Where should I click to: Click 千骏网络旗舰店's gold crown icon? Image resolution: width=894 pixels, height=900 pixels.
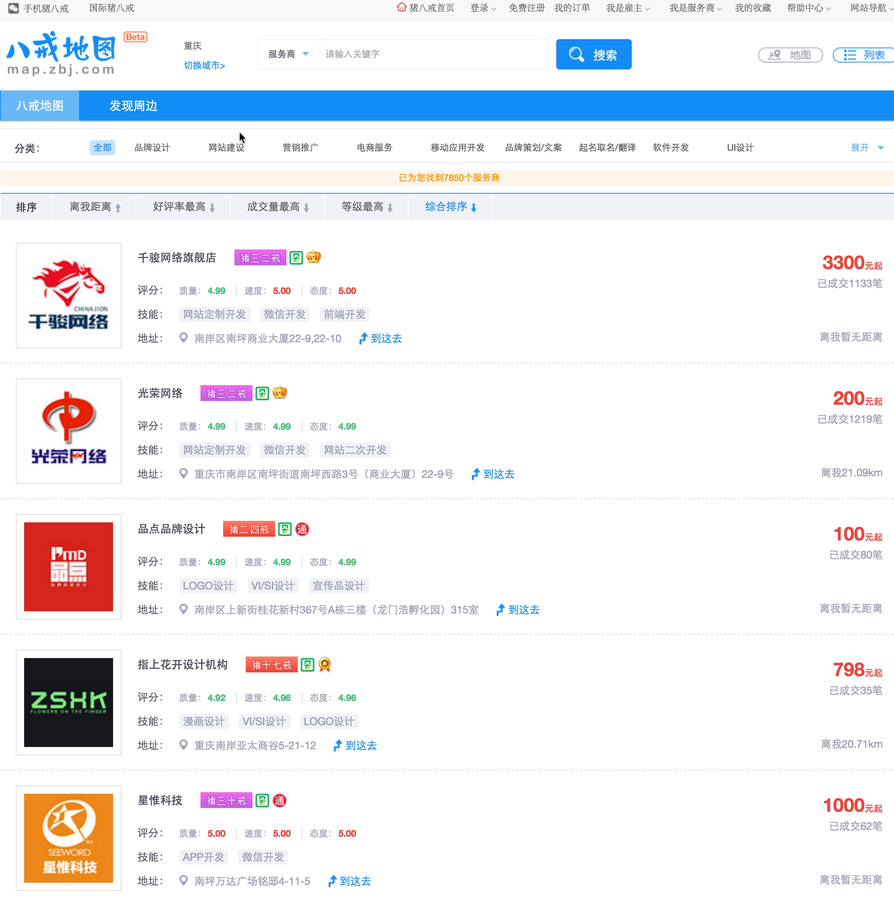click(x=313, y=257)
